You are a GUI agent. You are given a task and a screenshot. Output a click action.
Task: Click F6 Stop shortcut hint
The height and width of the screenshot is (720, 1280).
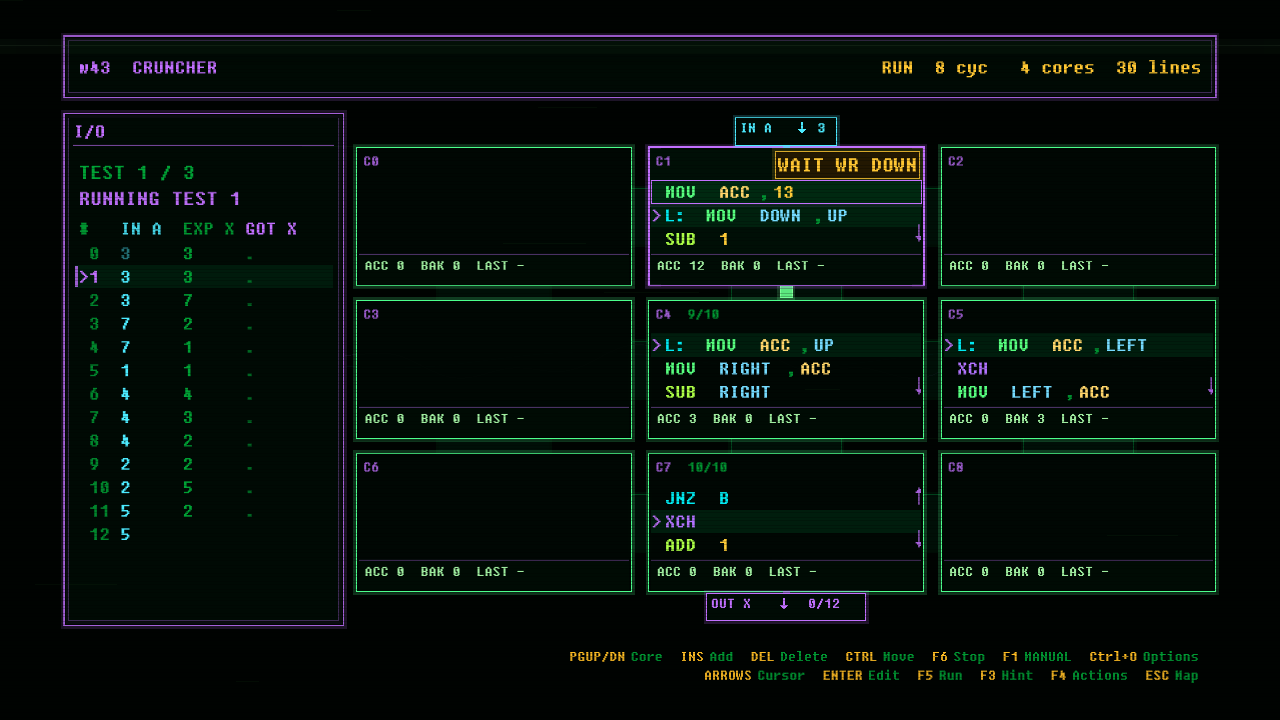pos(958,657)
